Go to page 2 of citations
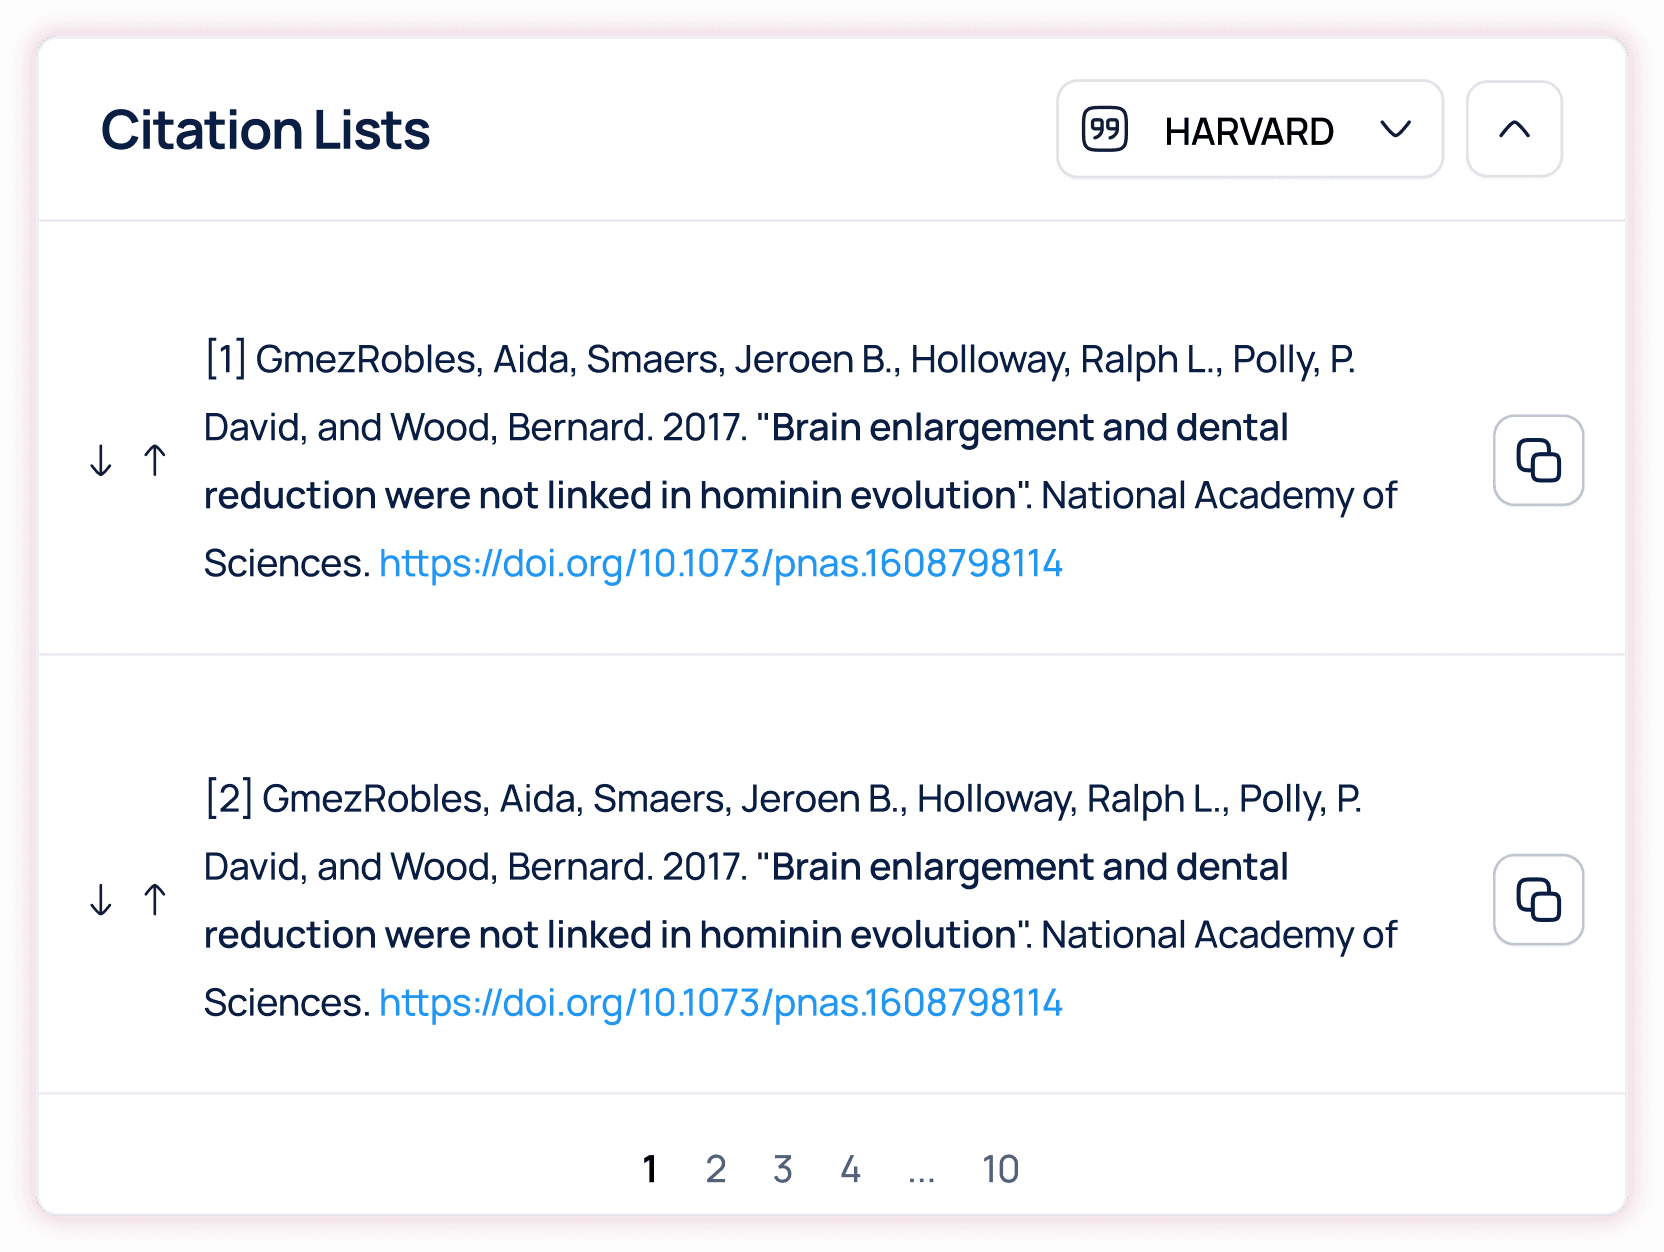The image size is (1664, 1252). pyautogui.click(x=716, y=1169)
